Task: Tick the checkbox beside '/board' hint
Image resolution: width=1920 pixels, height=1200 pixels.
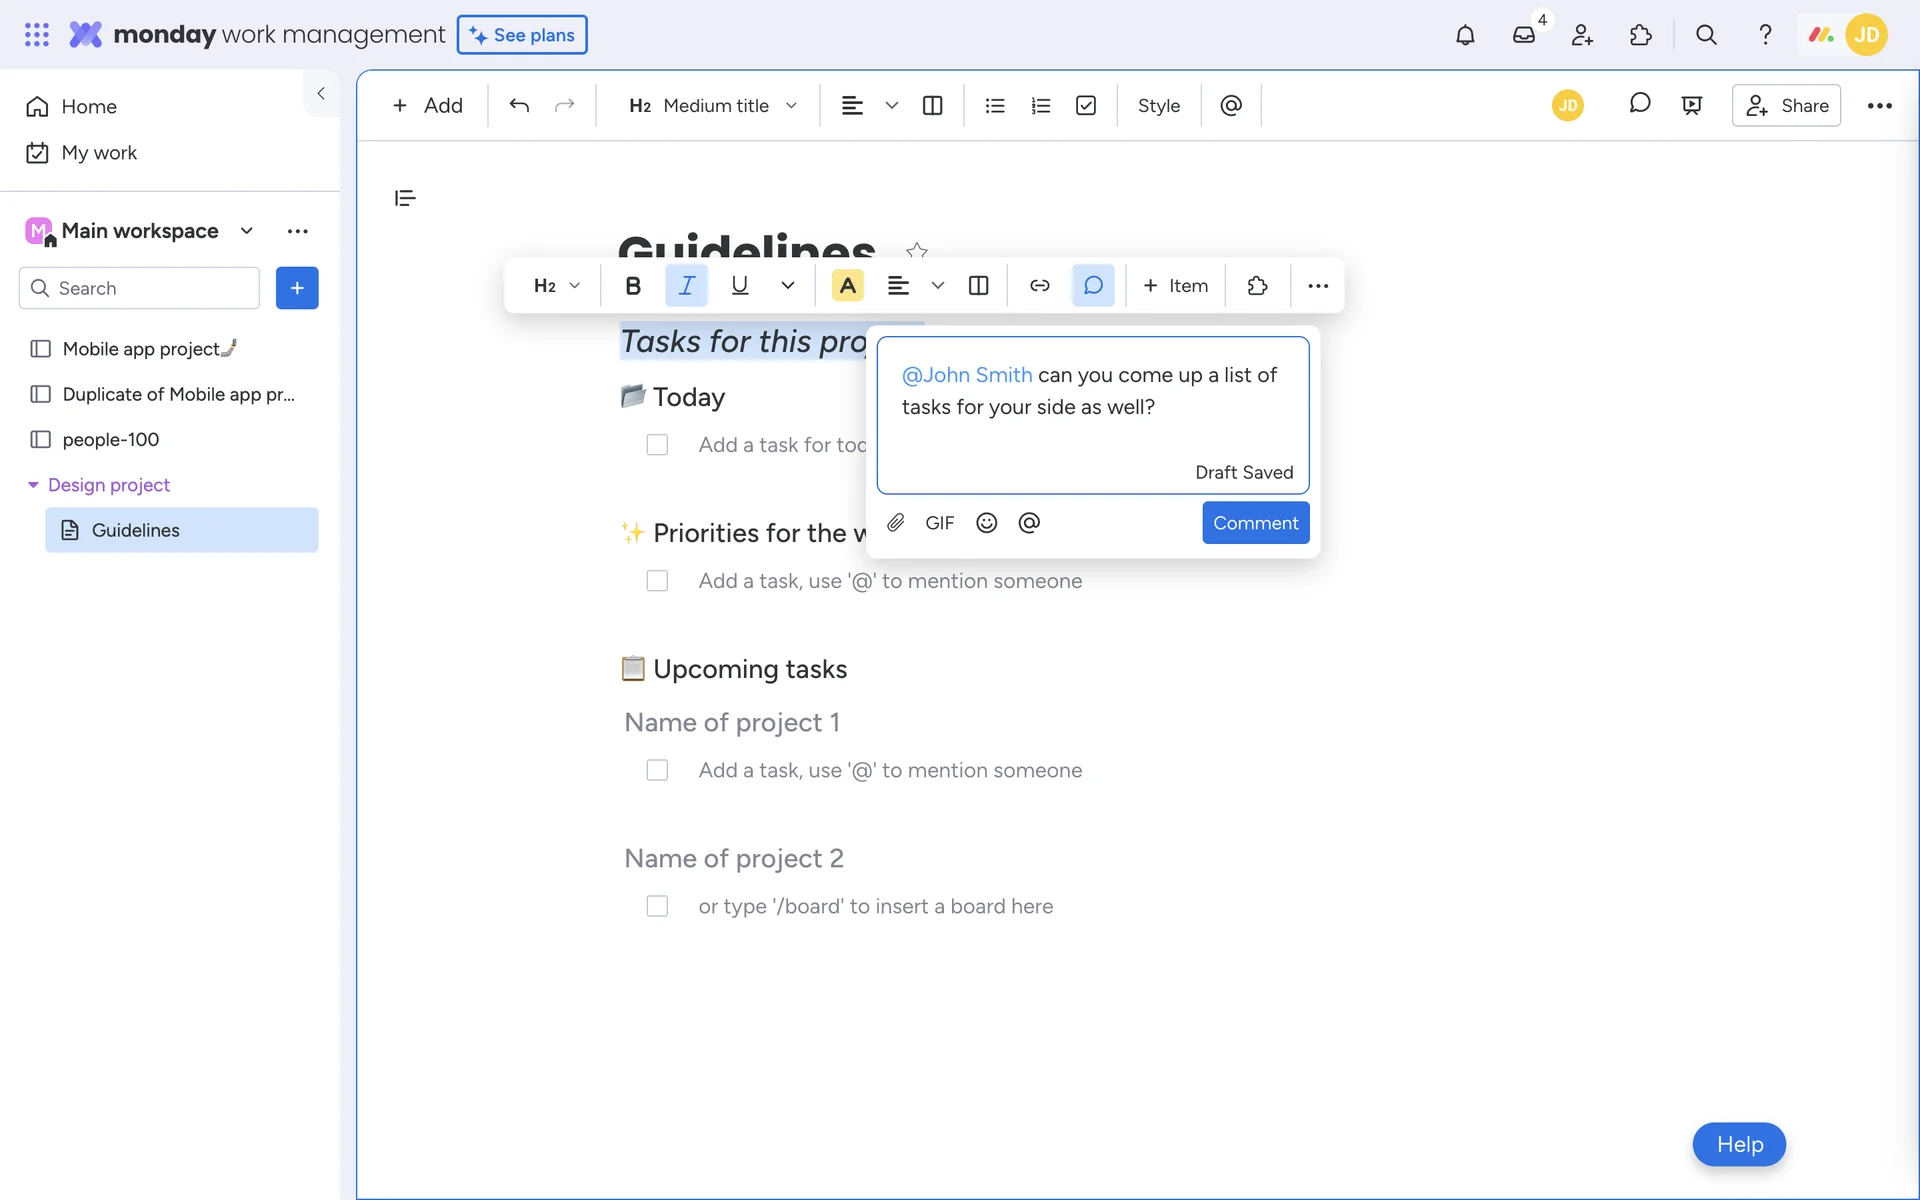Action: [x=657, y=906]
